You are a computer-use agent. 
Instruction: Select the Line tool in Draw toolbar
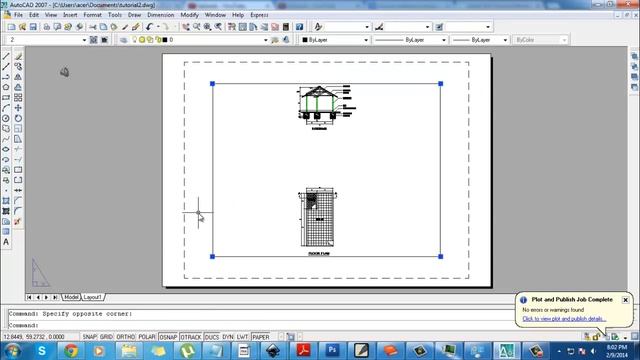pyautogui.click(x=6, y=56)
